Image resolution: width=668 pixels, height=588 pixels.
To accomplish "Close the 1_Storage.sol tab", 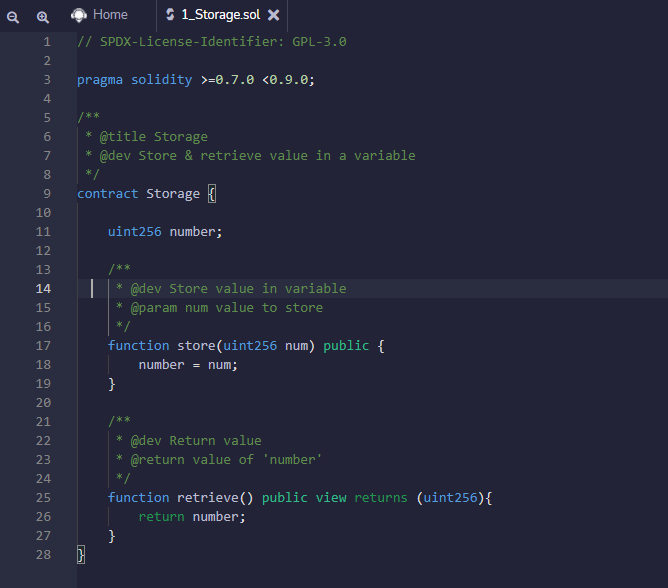I will 274,15.
